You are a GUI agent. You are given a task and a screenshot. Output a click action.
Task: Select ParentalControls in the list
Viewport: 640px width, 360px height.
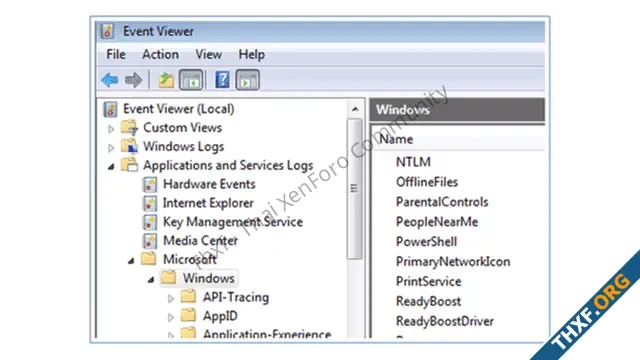coord(442,202)
